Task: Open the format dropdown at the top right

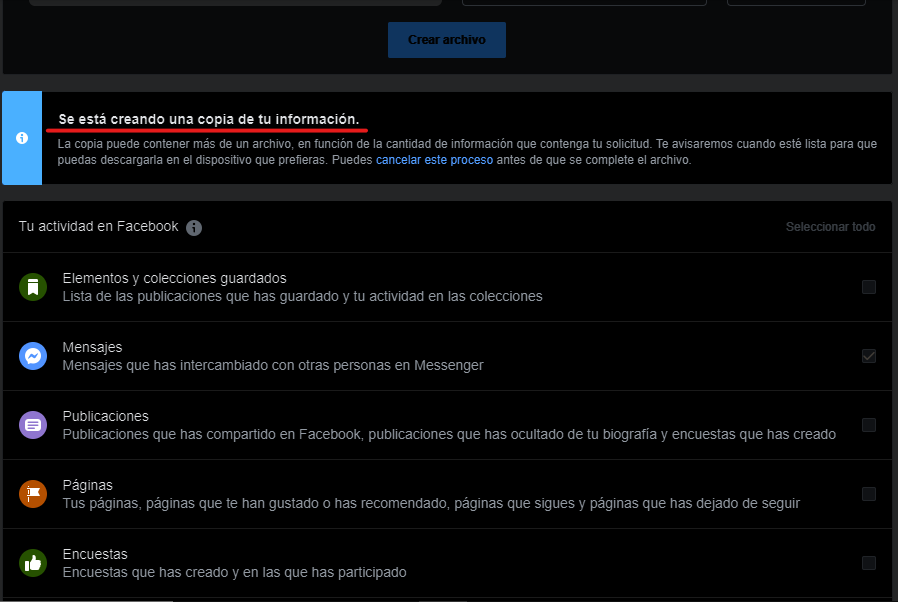Action: (796, 2)
